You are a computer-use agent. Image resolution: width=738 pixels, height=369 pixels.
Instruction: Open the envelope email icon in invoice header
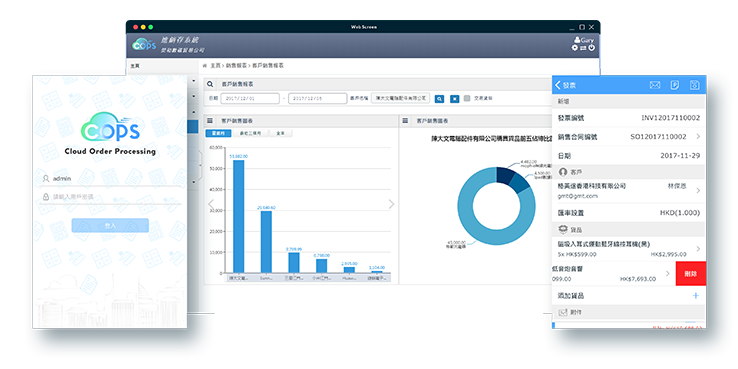655,85
